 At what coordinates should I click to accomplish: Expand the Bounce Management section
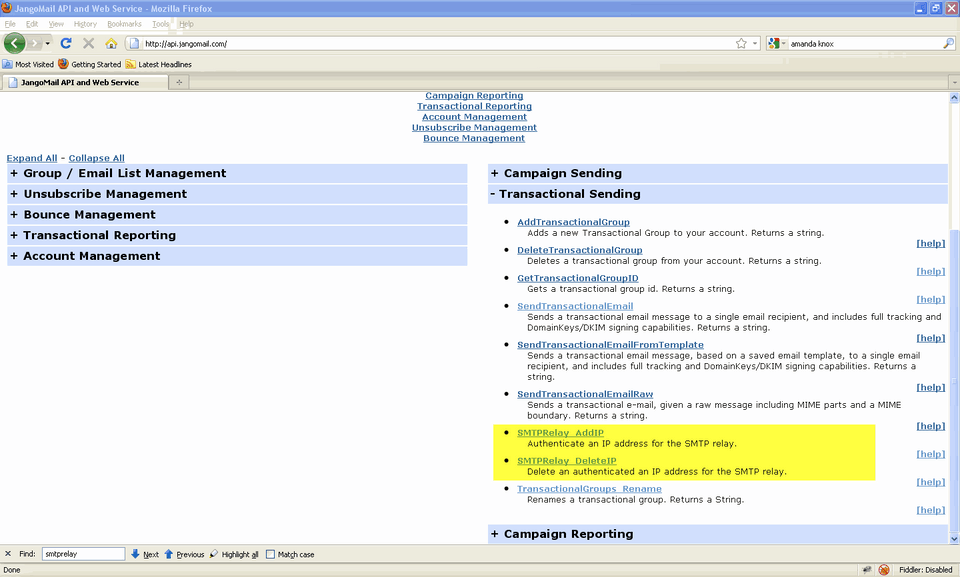click(x=237, y=215)
